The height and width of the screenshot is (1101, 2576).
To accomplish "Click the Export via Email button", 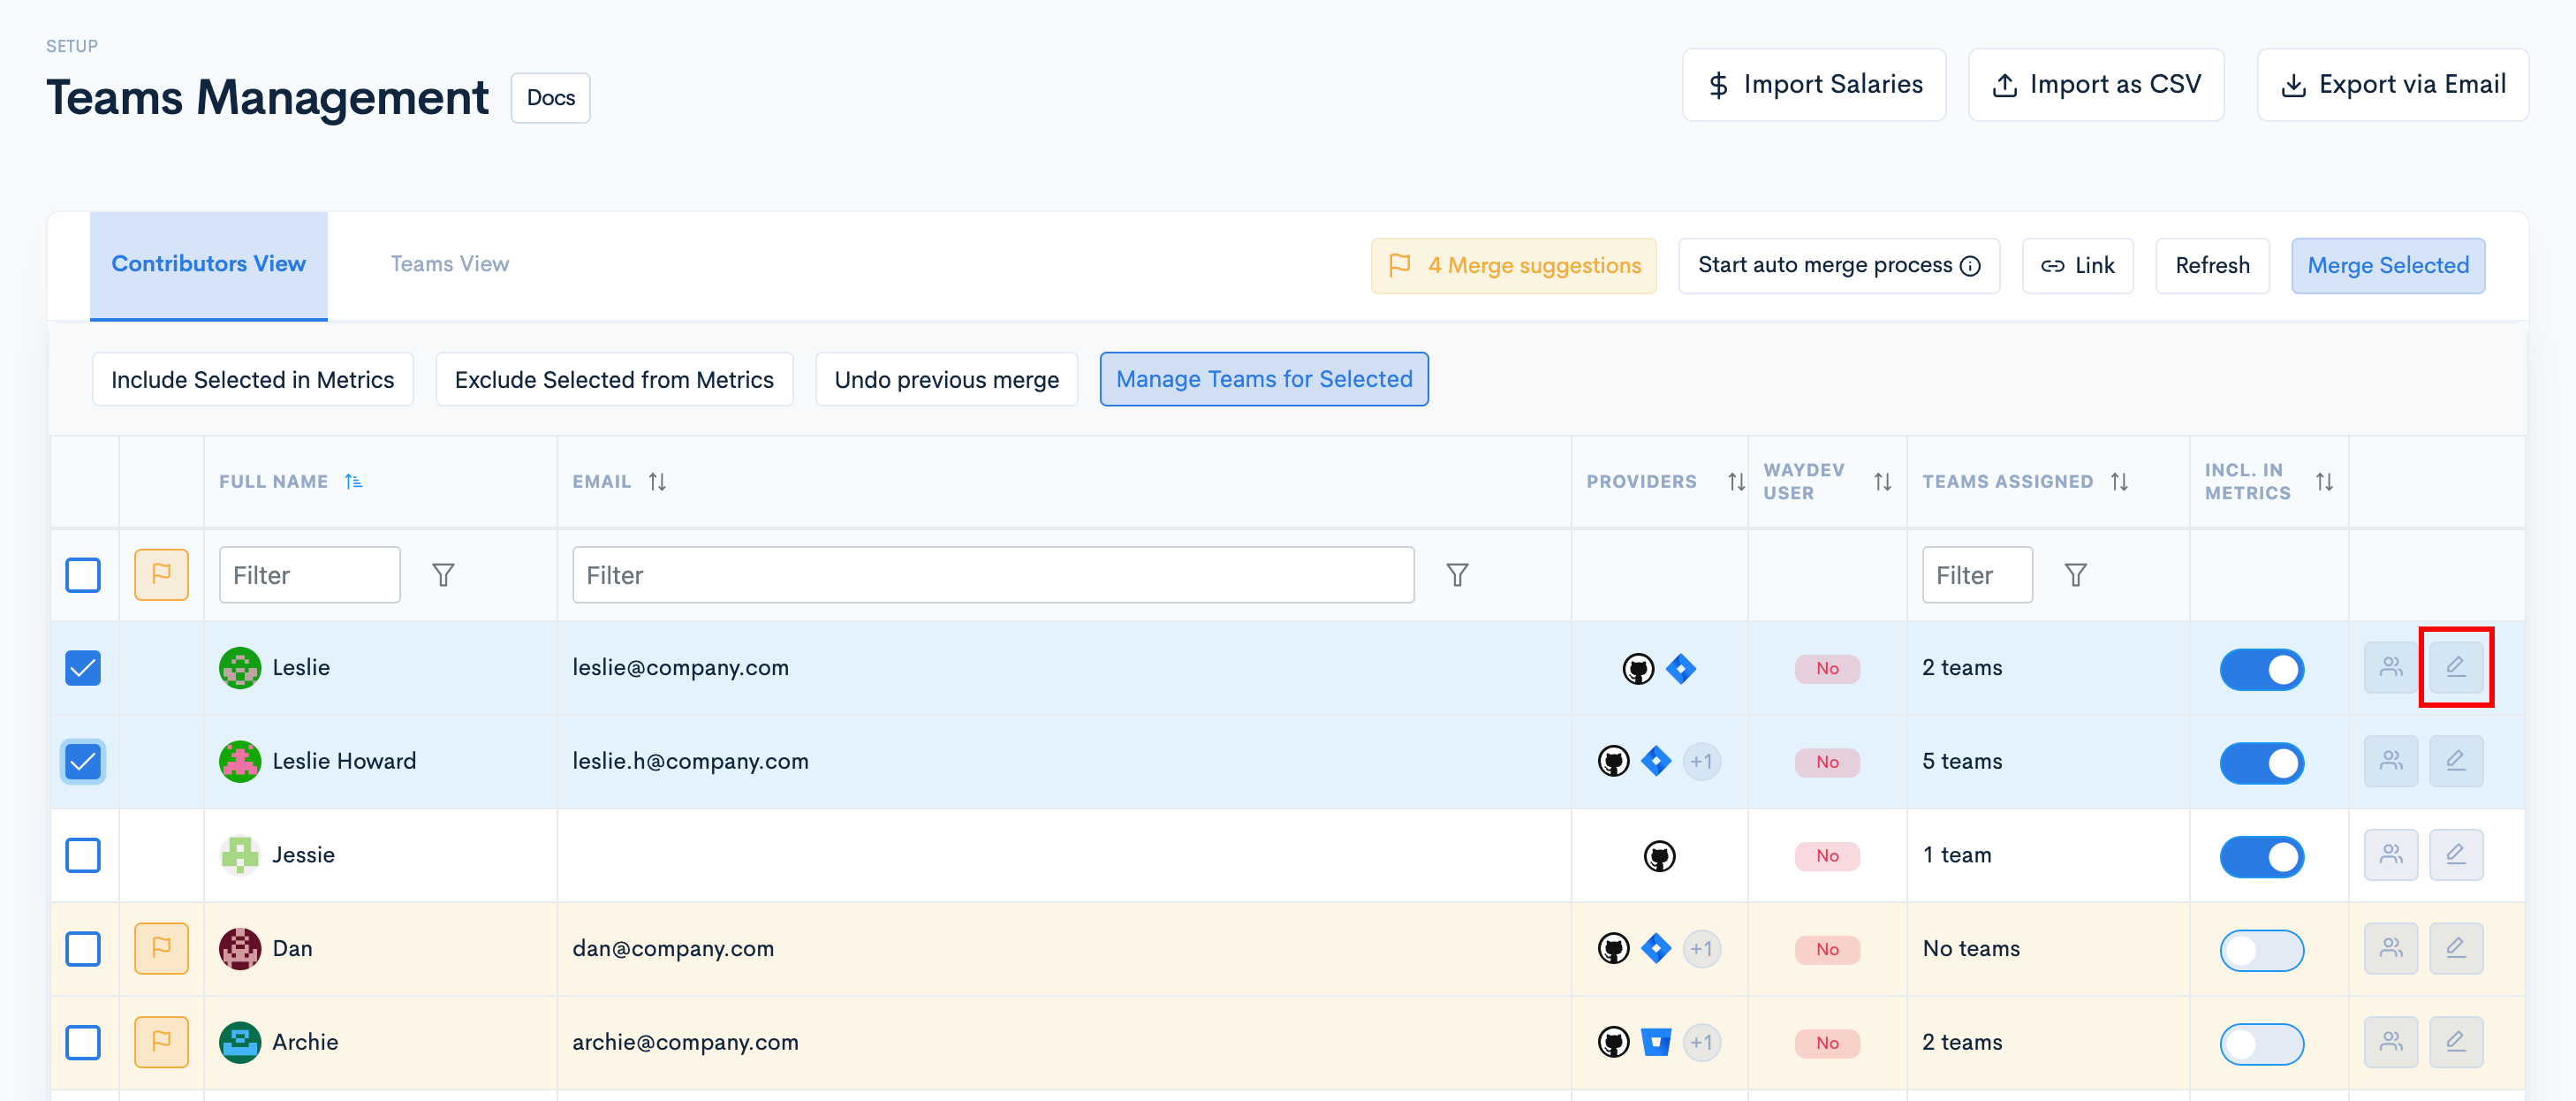I will click(x=2392, y=85).
